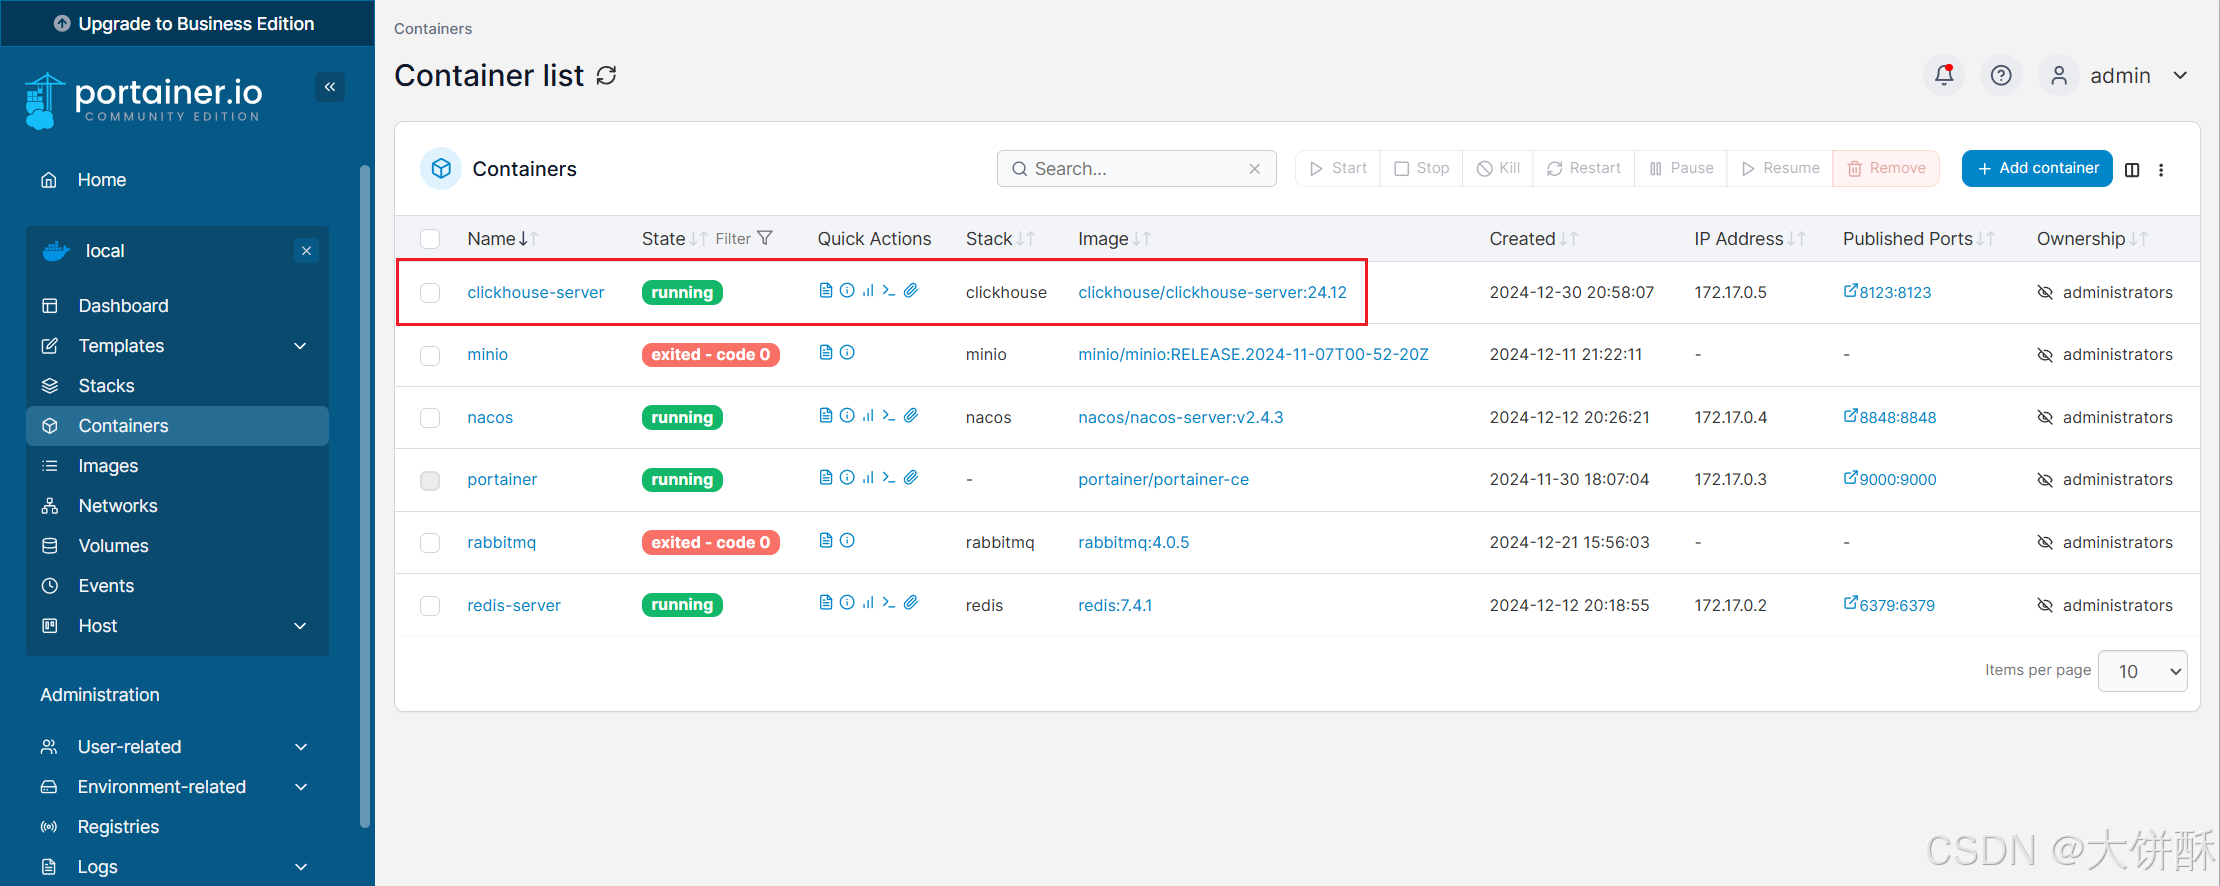This screenshot has height=886, width=2220.
Task: Open exec console icon for redis-server
Action: [x=889, y=602]
